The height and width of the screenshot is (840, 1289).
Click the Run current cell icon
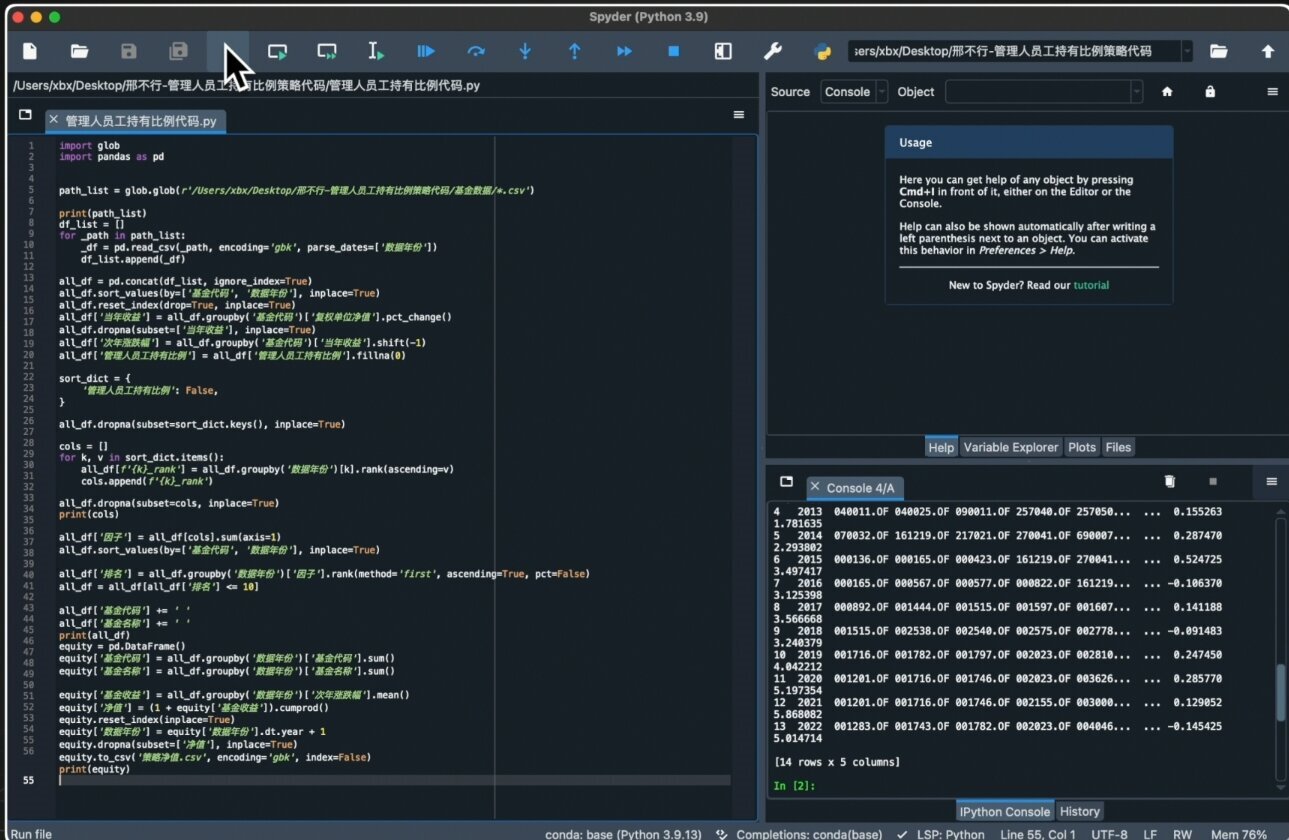pos(277,51)
